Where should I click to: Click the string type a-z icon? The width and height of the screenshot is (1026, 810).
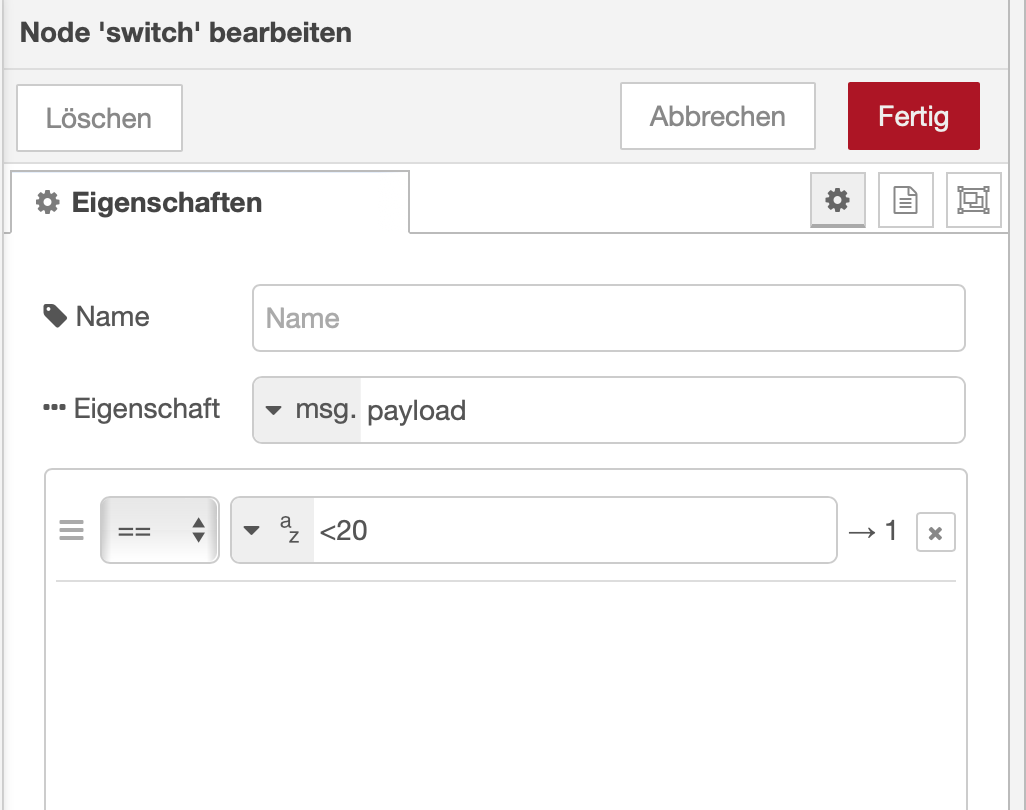pos(289,530)
